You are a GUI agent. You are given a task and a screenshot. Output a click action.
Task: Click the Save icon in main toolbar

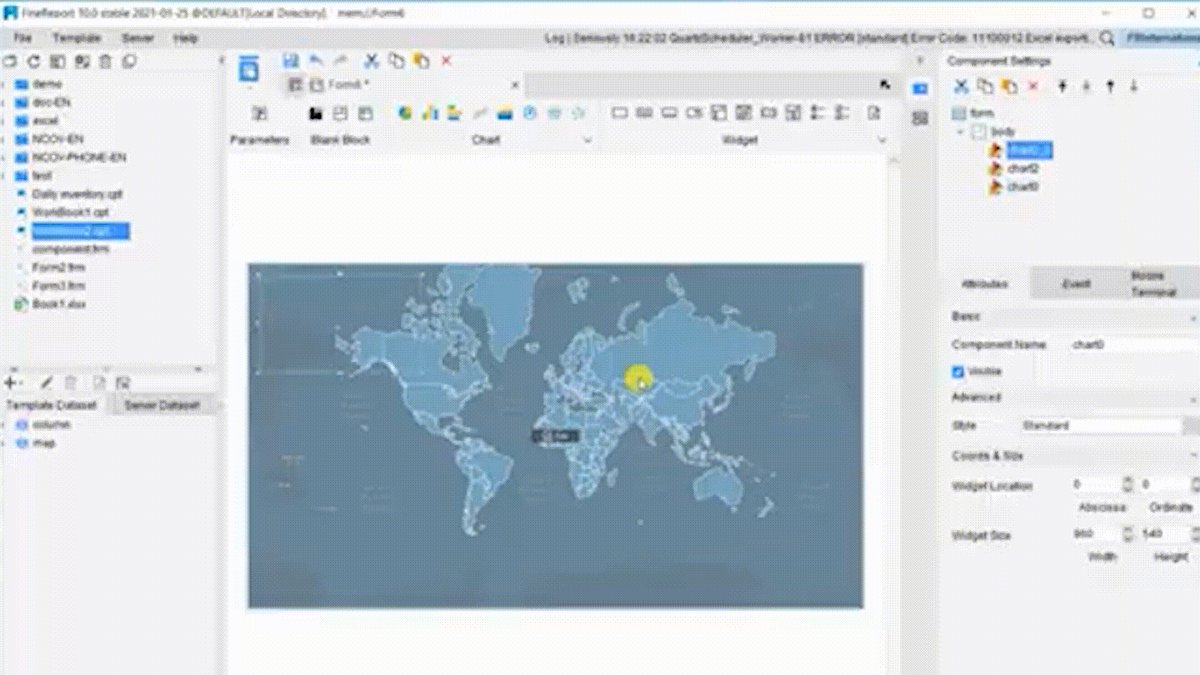(x=291, y=61)
